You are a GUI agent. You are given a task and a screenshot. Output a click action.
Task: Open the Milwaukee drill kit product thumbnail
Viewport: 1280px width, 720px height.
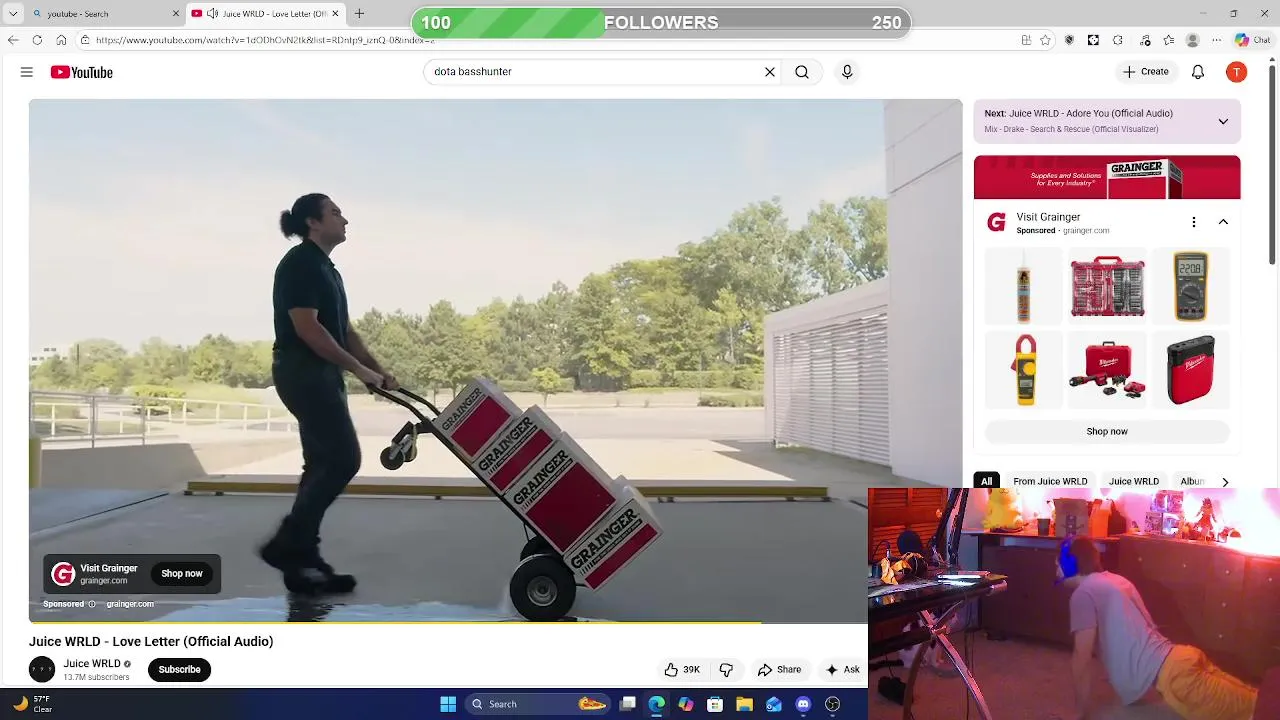[x=1107, y=369]
